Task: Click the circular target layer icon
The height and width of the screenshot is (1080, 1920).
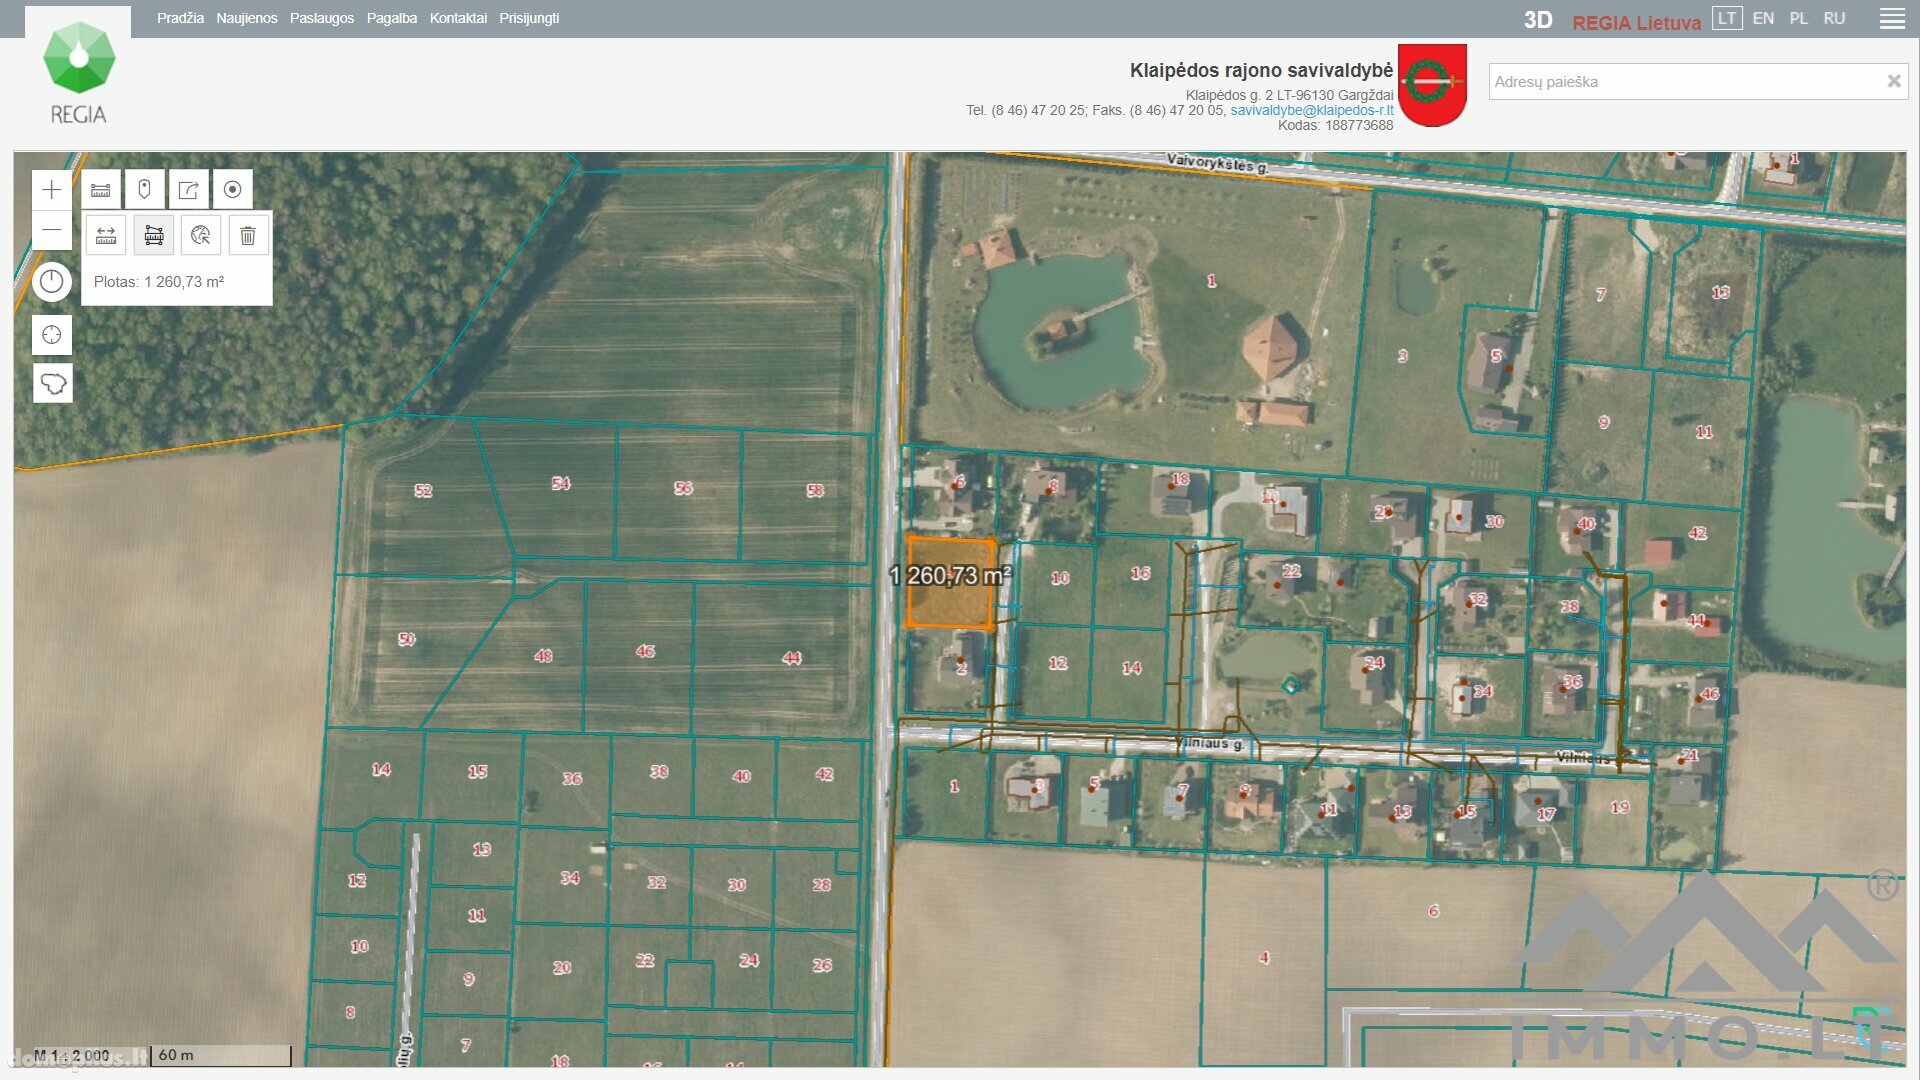Action: coord(232,189)
